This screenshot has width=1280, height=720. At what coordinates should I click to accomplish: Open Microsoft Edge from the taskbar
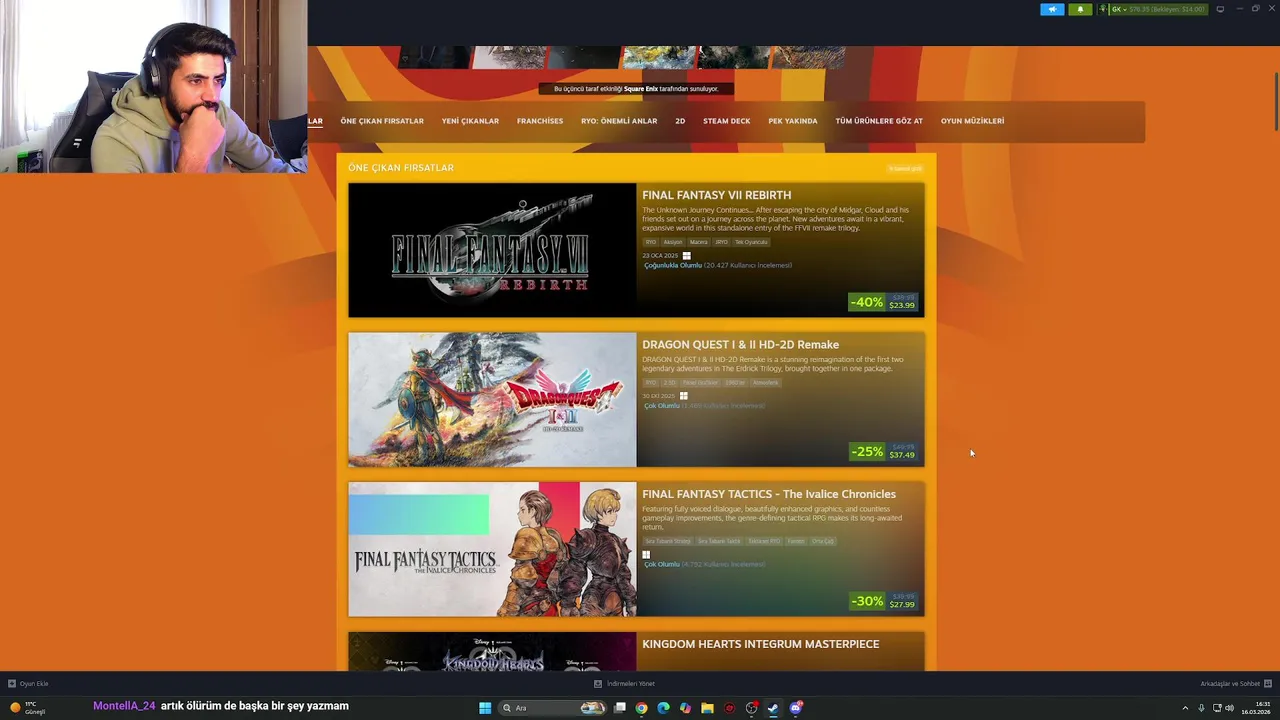tap(663, 708)
